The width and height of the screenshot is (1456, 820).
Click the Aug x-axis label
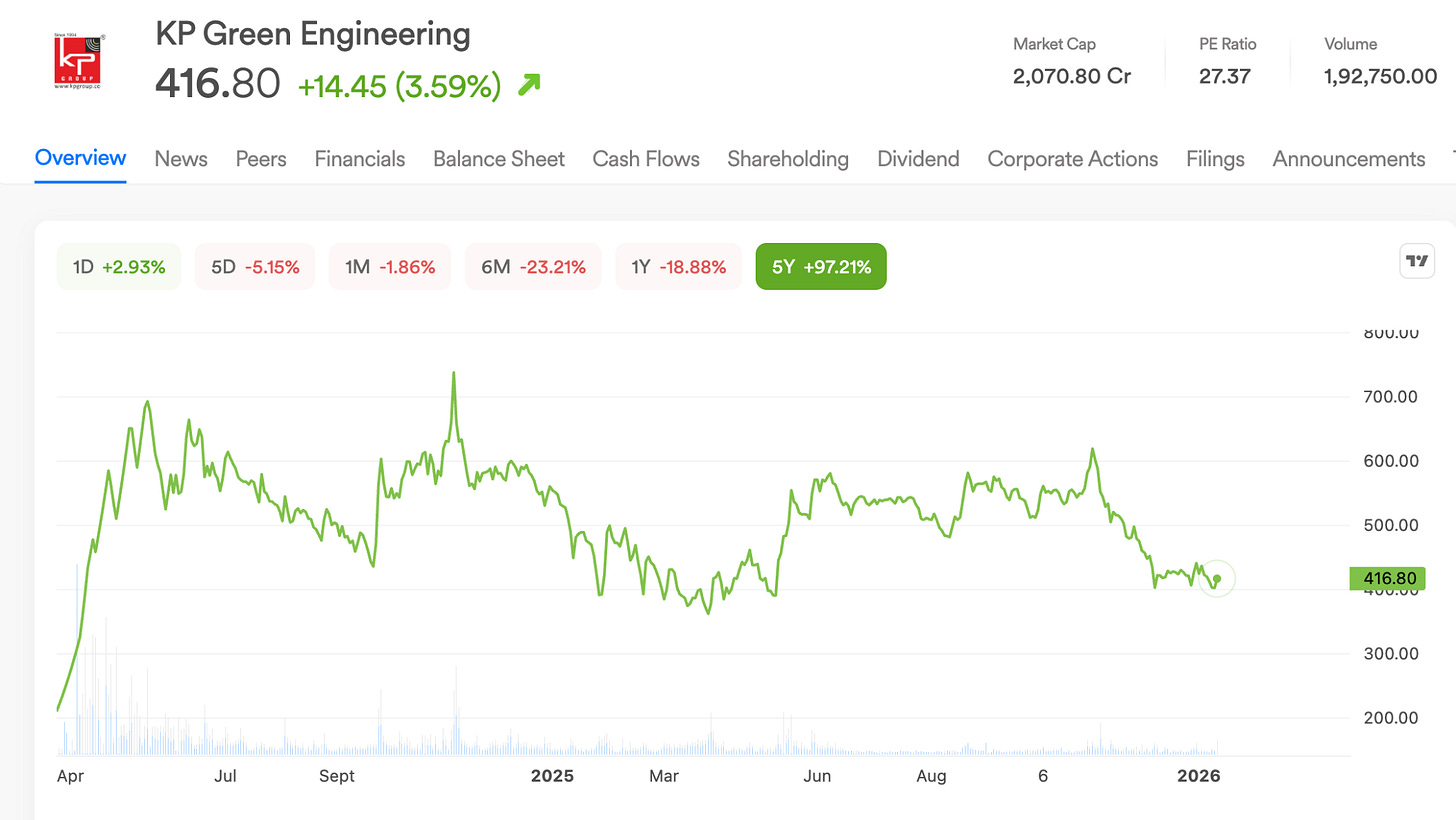point(932,776)
